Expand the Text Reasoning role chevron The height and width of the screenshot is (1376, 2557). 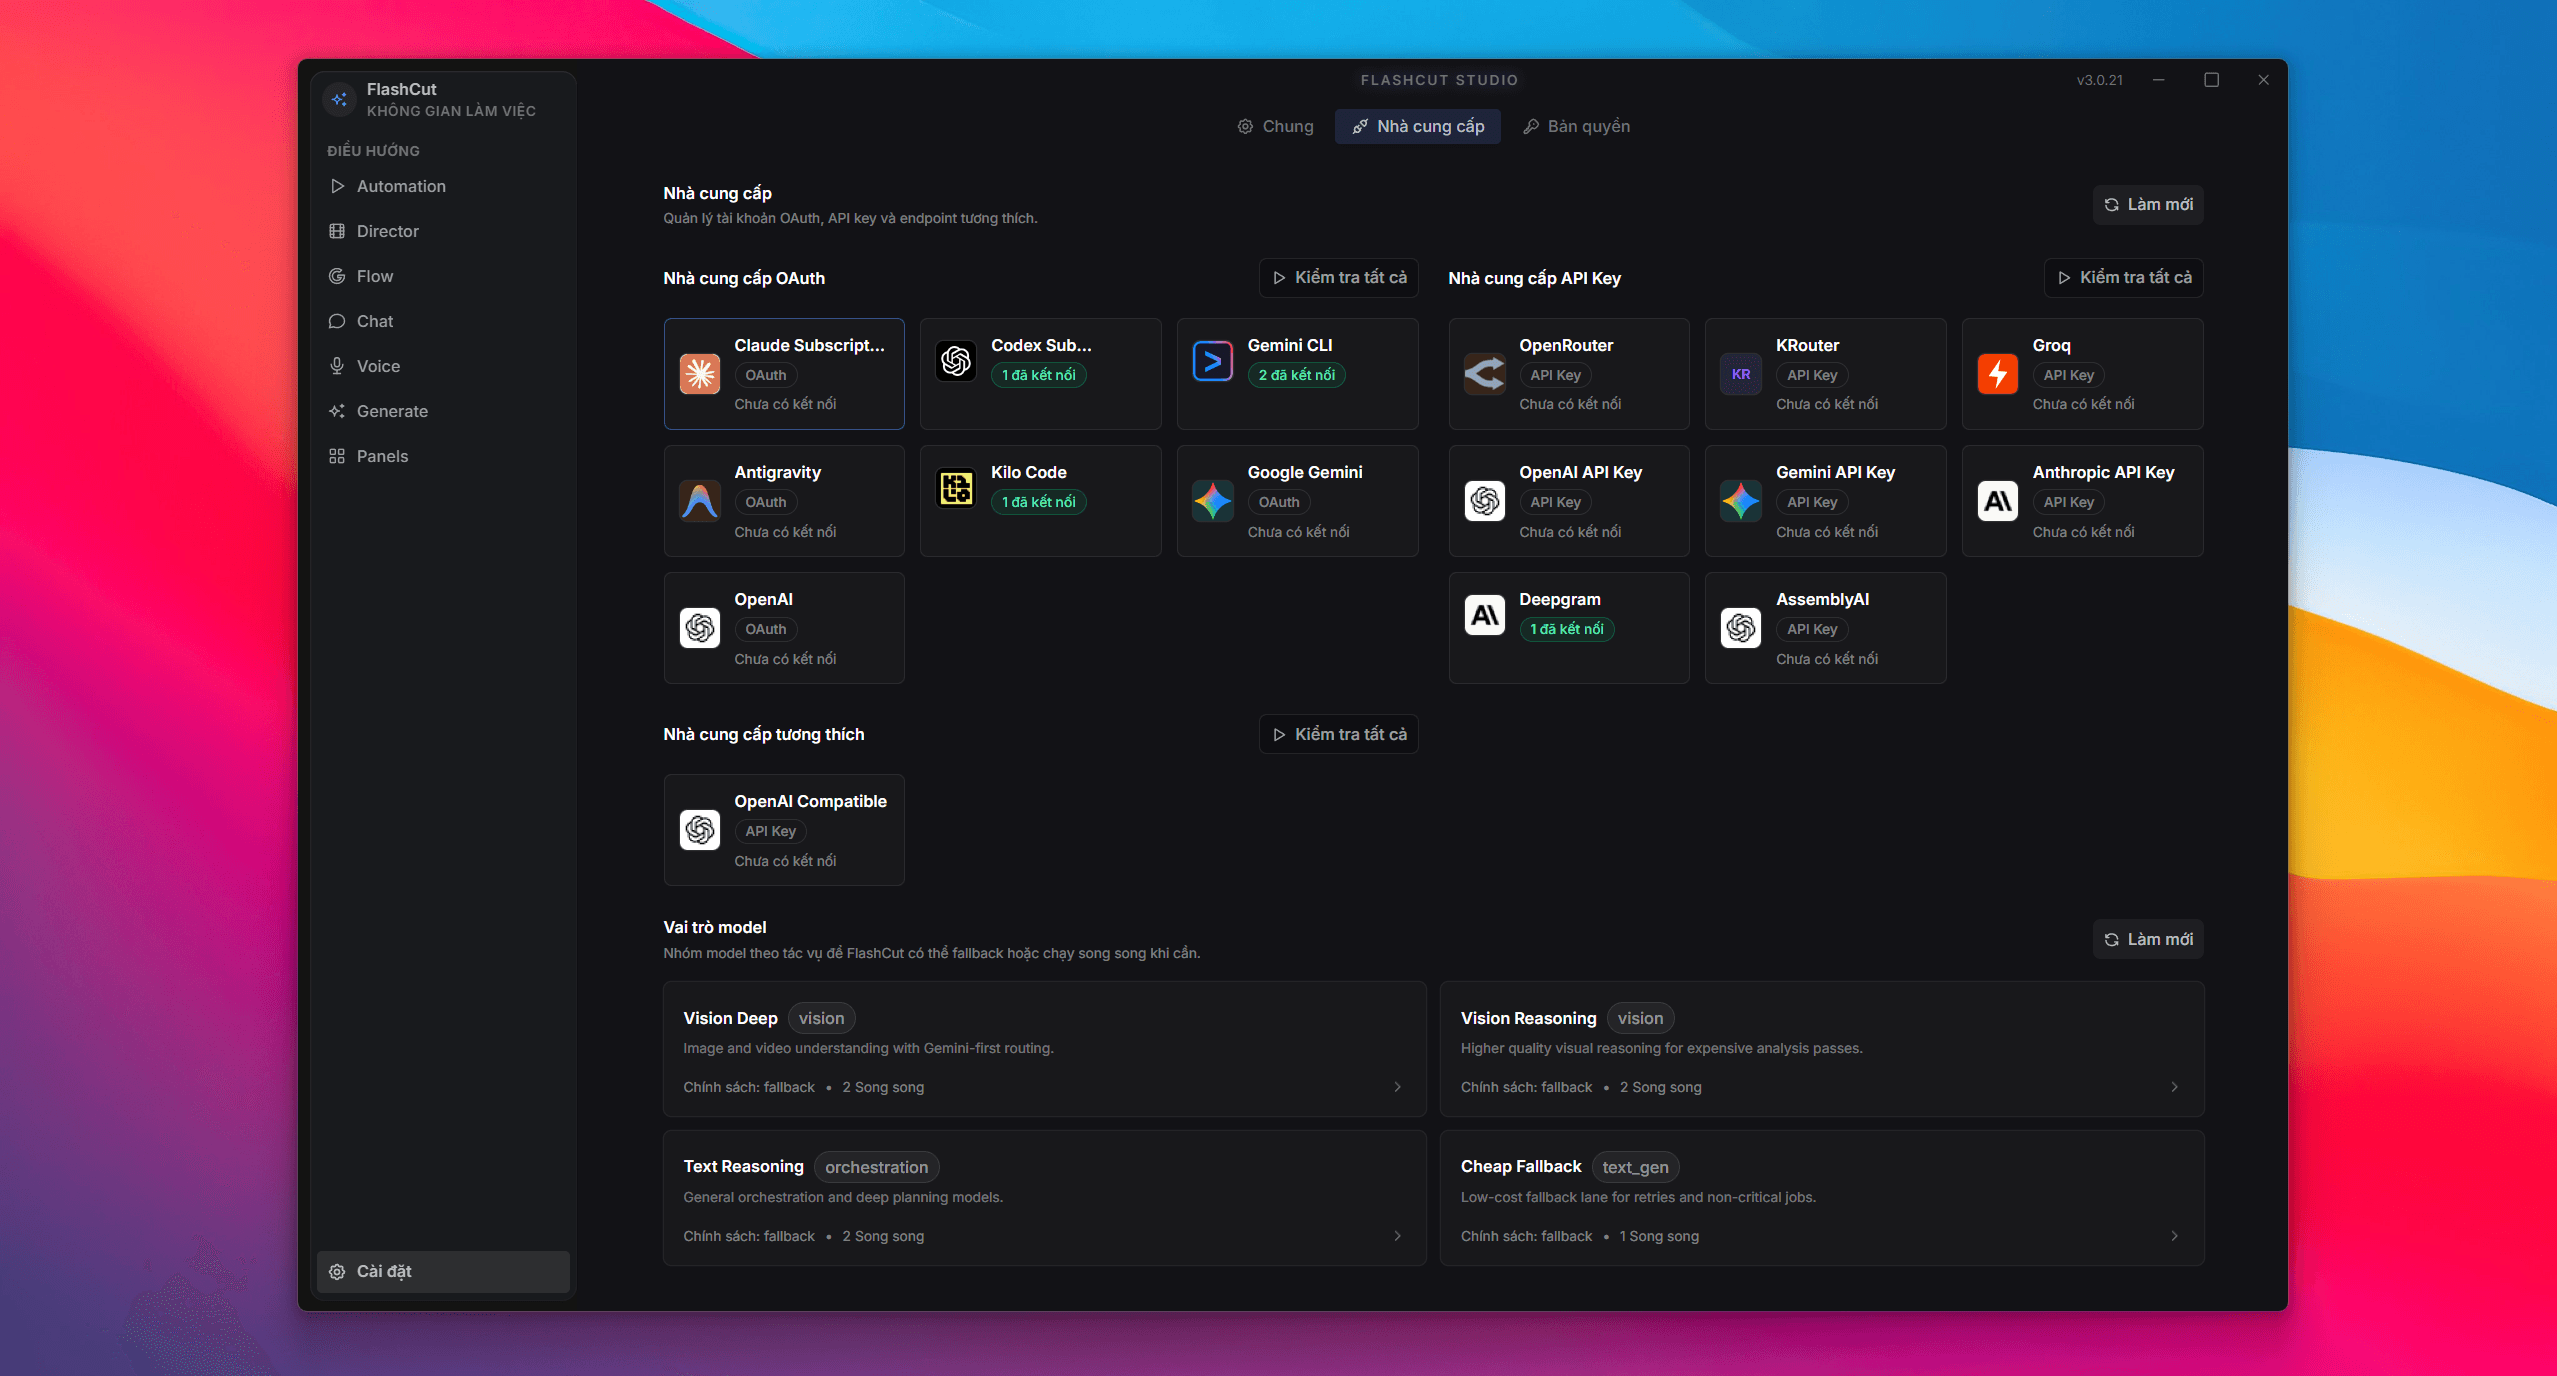(x=1398, y=1236)
